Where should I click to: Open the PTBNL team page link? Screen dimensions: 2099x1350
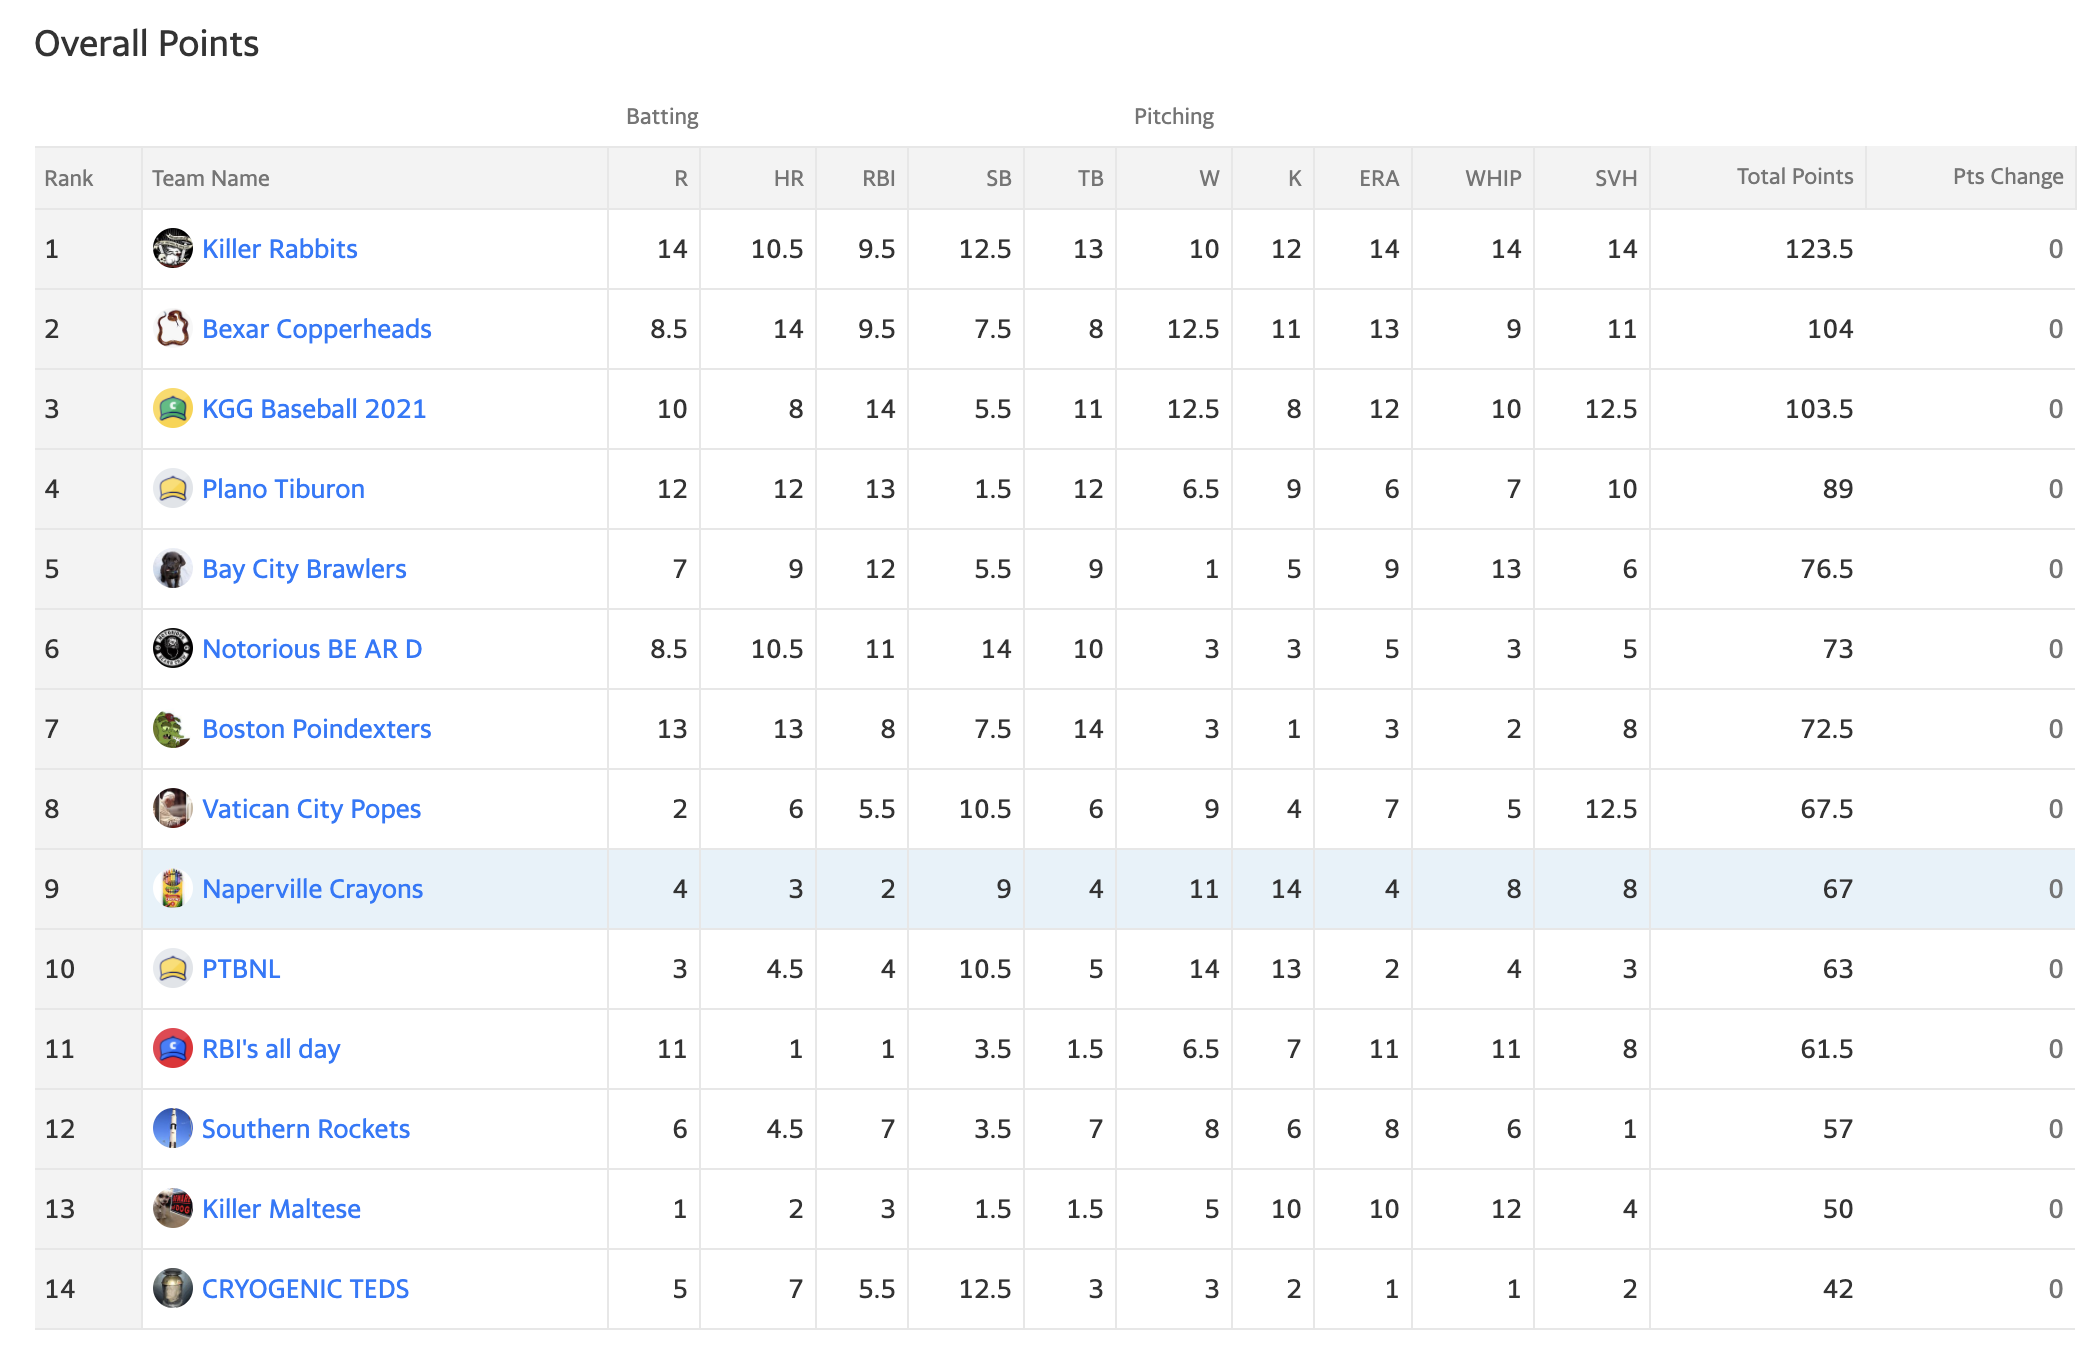tap(241, 969)
